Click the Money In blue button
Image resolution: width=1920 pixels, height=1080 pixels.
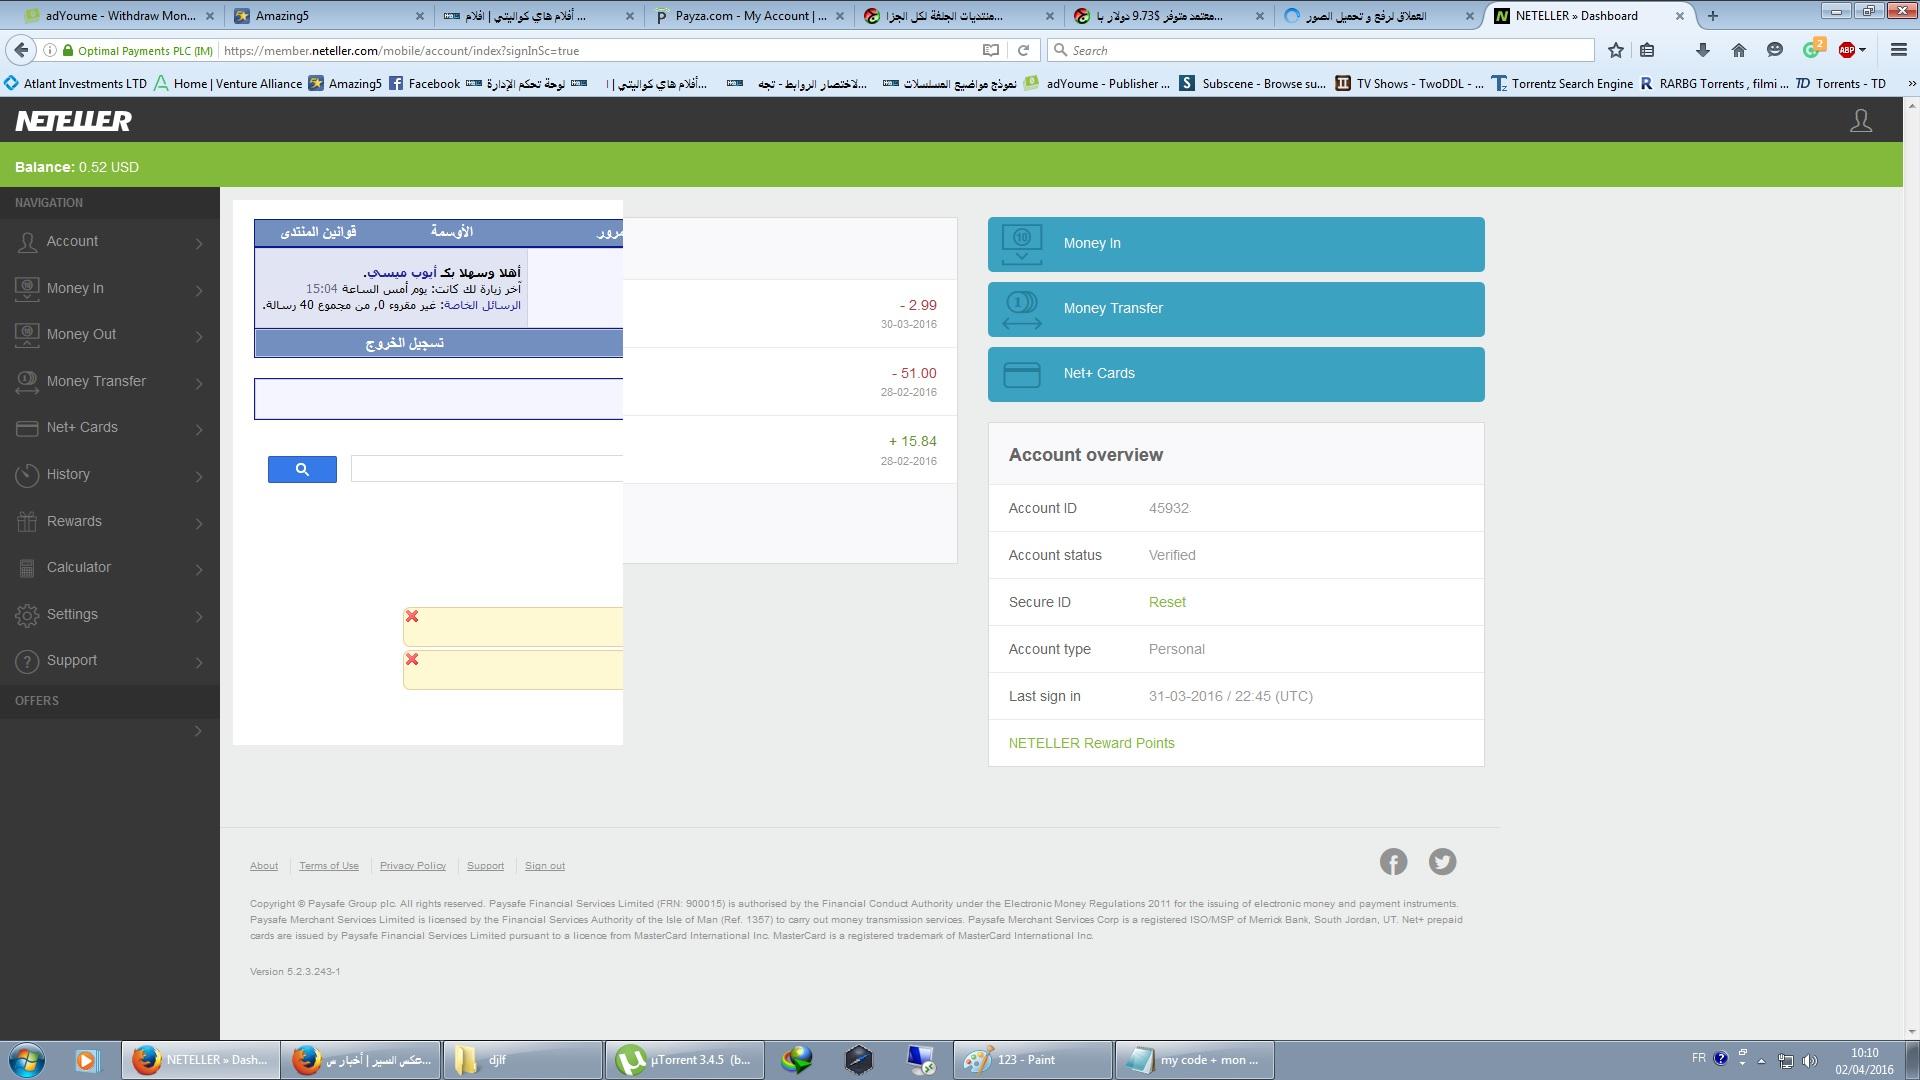pyautogui.click(x=1236, y=244)
